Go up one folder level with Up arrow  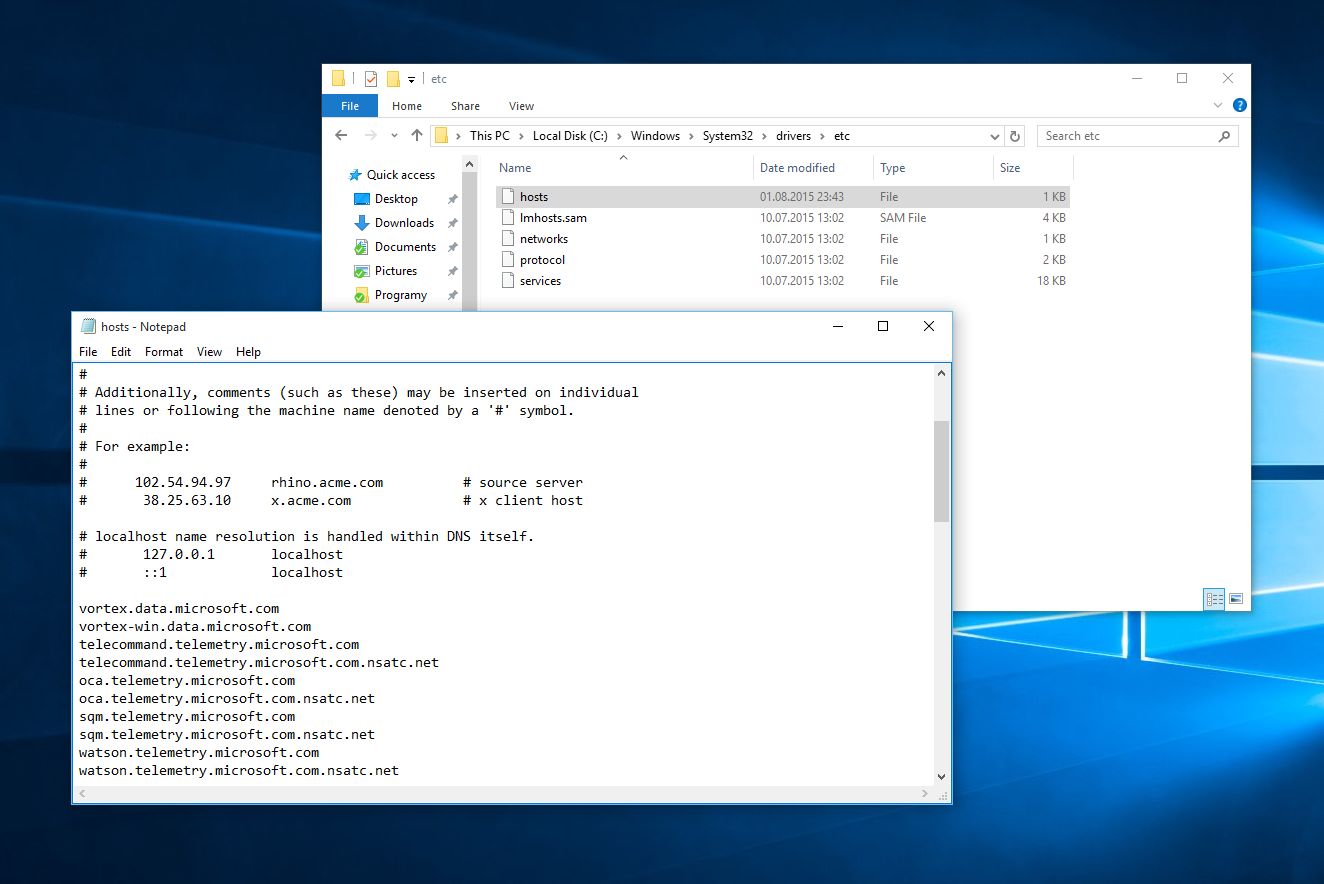point(416,136)
